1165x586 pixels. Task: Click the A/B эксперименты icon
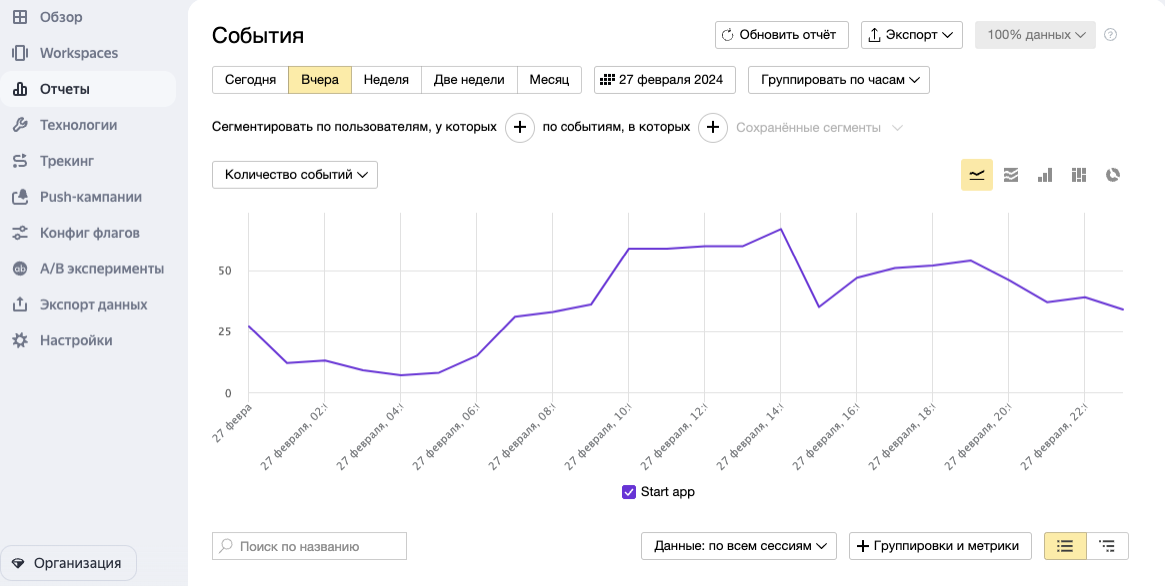(20, 269)
